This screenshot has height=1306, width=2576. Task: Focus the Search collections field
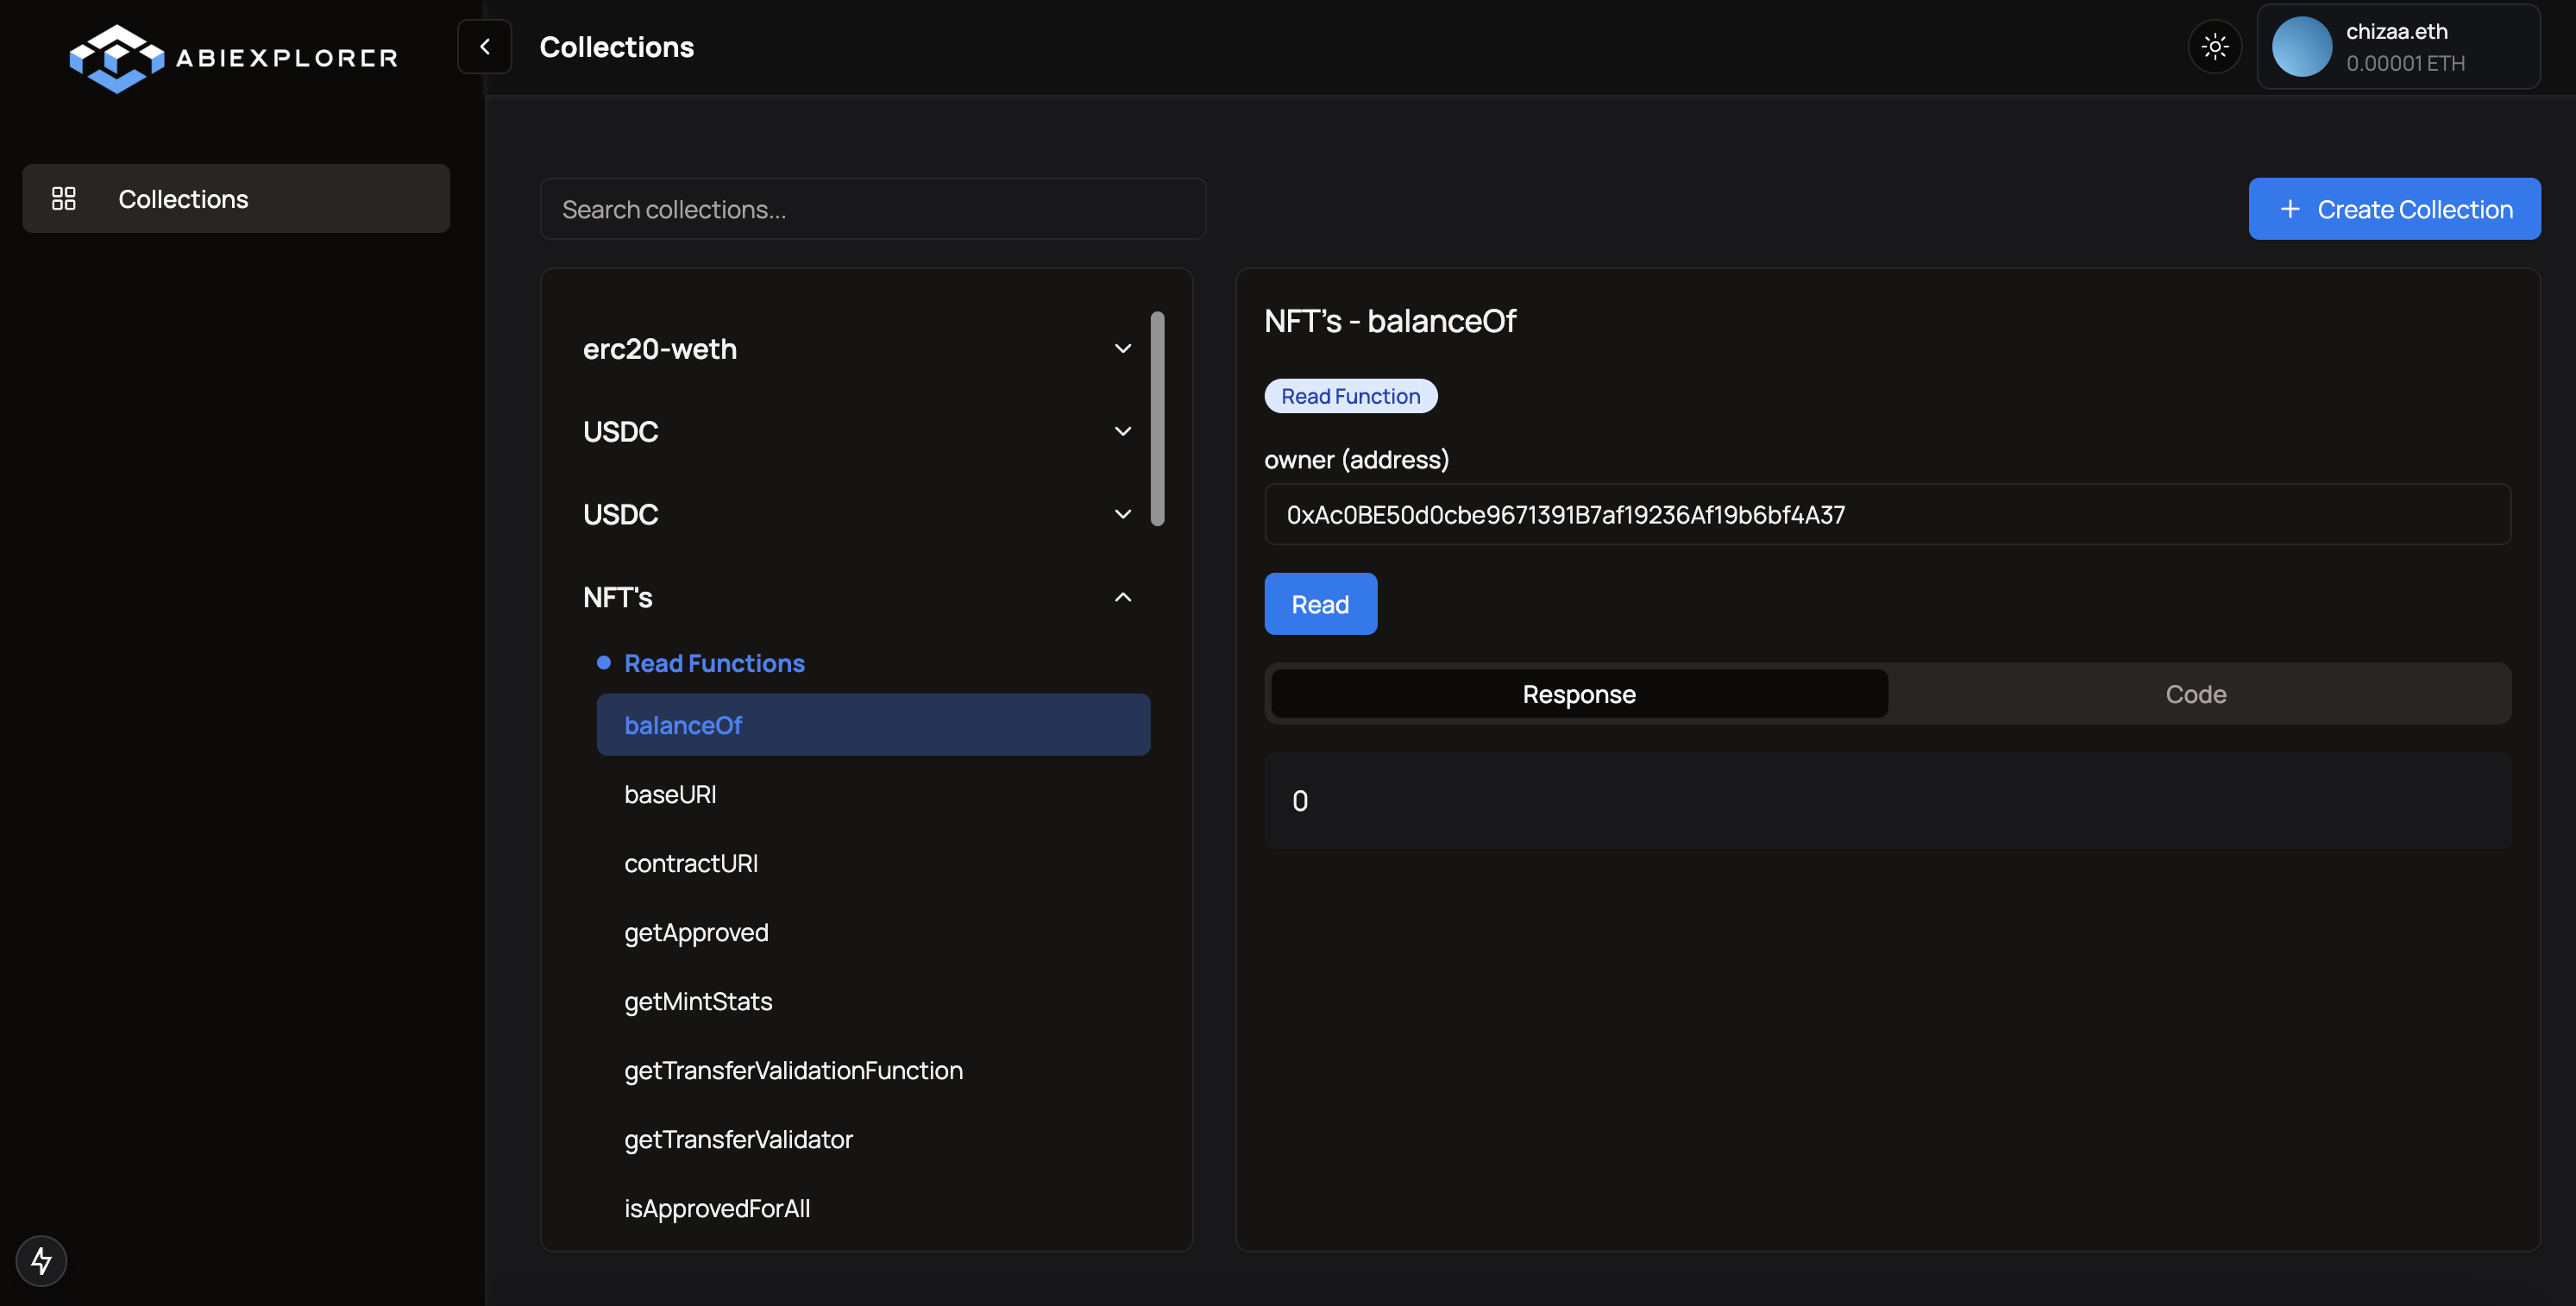coord(873,209)
